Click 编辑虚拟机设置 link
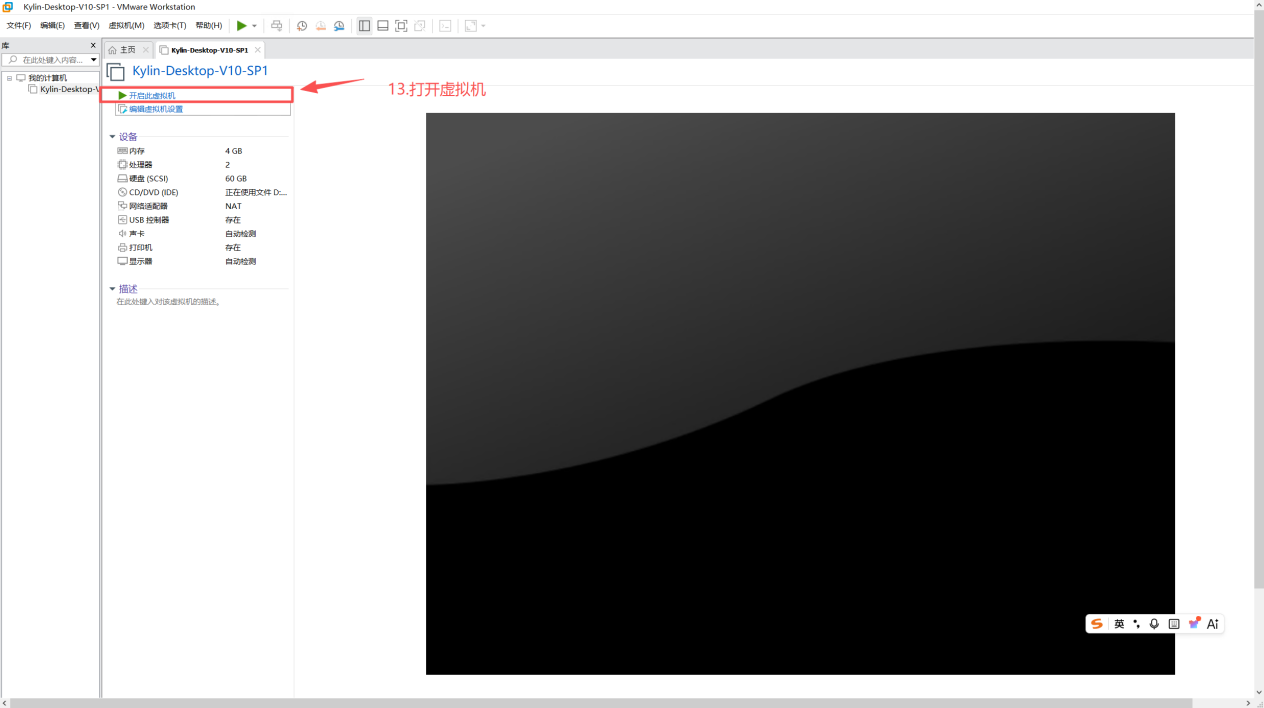The height and width of the screenshot is (708, 1264). [x=156, y=109]
